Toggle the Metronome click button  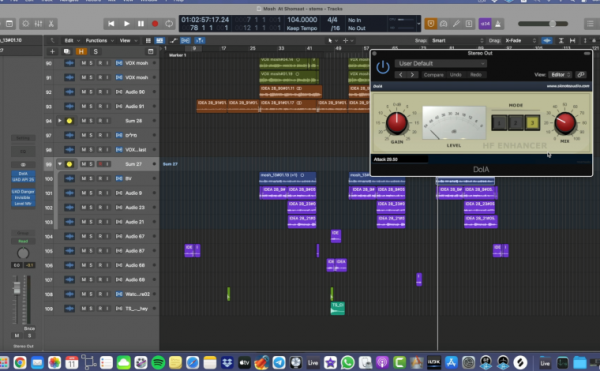(x=498, y=24)
